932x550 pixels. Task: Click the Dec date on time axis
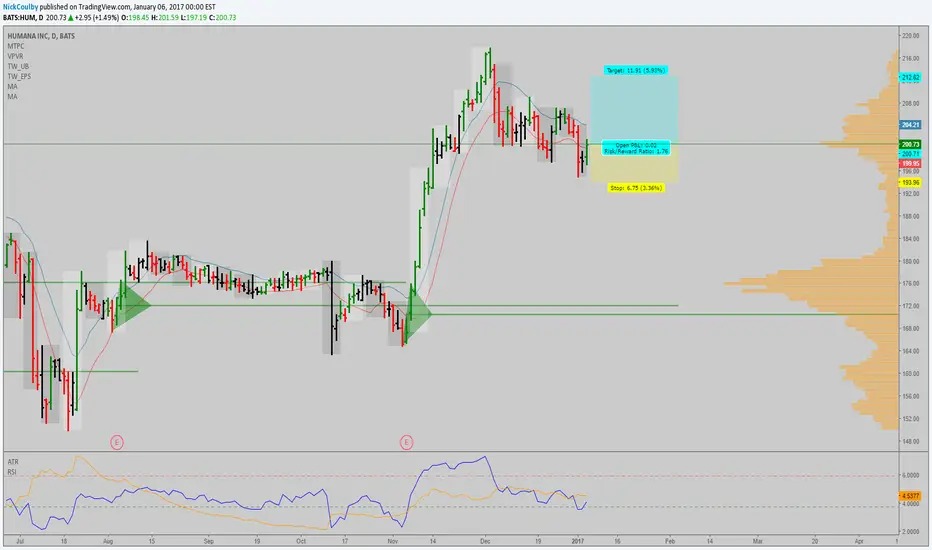[485, 542]
